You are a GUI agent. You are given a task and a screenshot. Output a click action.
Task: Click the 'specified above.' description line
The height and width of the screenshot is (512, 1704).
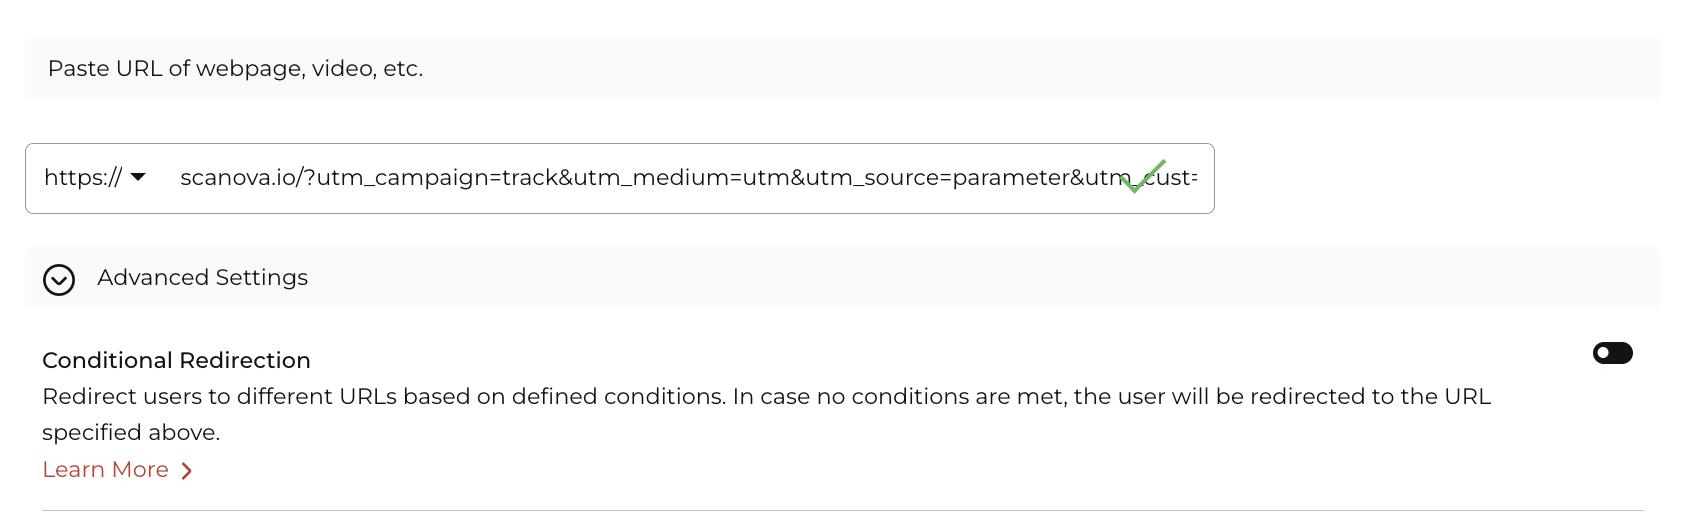[131, 433]
